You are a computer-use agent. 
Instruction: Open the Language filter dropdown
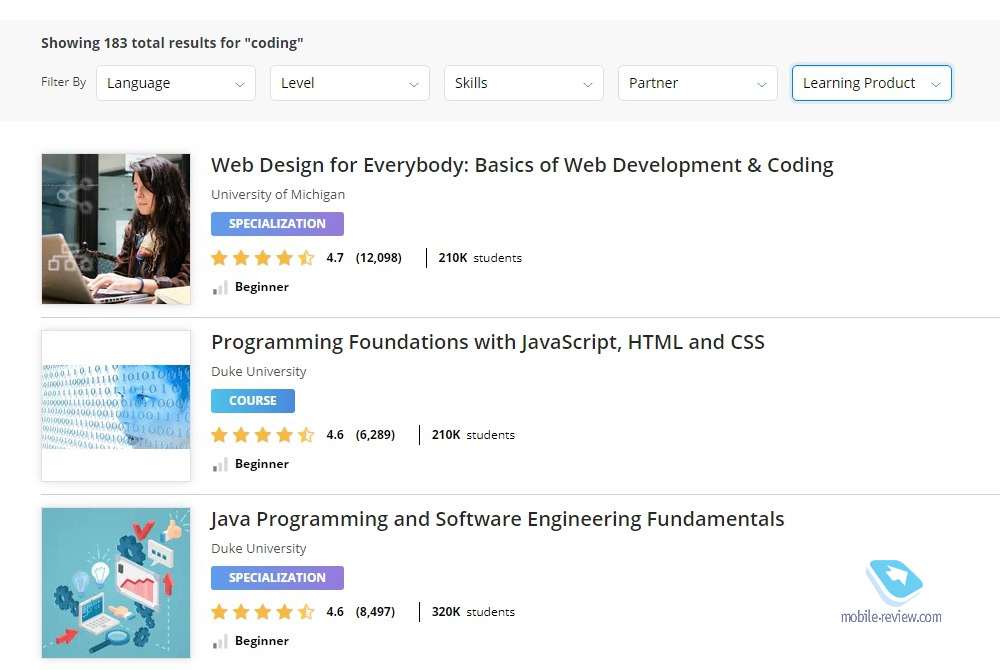(175, 83)
